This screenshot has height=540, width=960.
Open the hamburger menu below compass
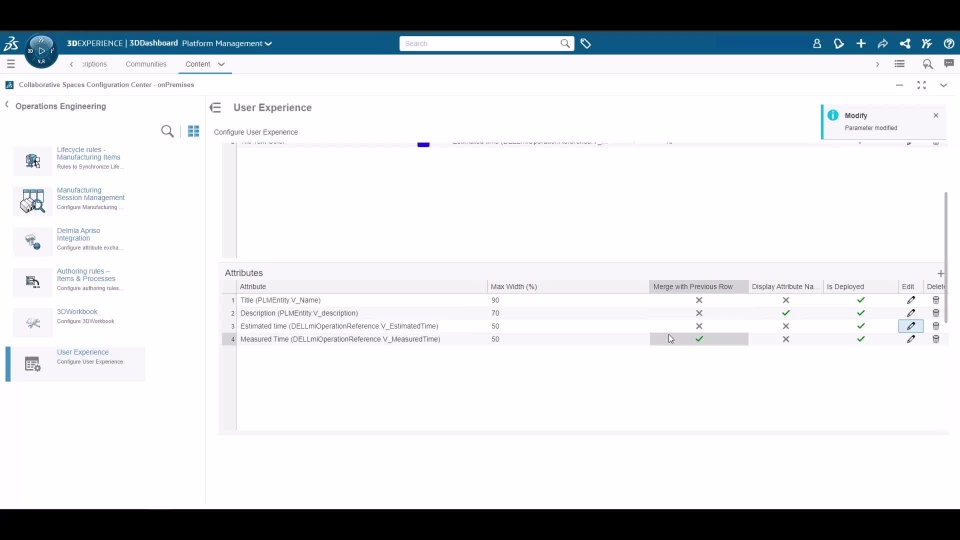pos(10,64)
